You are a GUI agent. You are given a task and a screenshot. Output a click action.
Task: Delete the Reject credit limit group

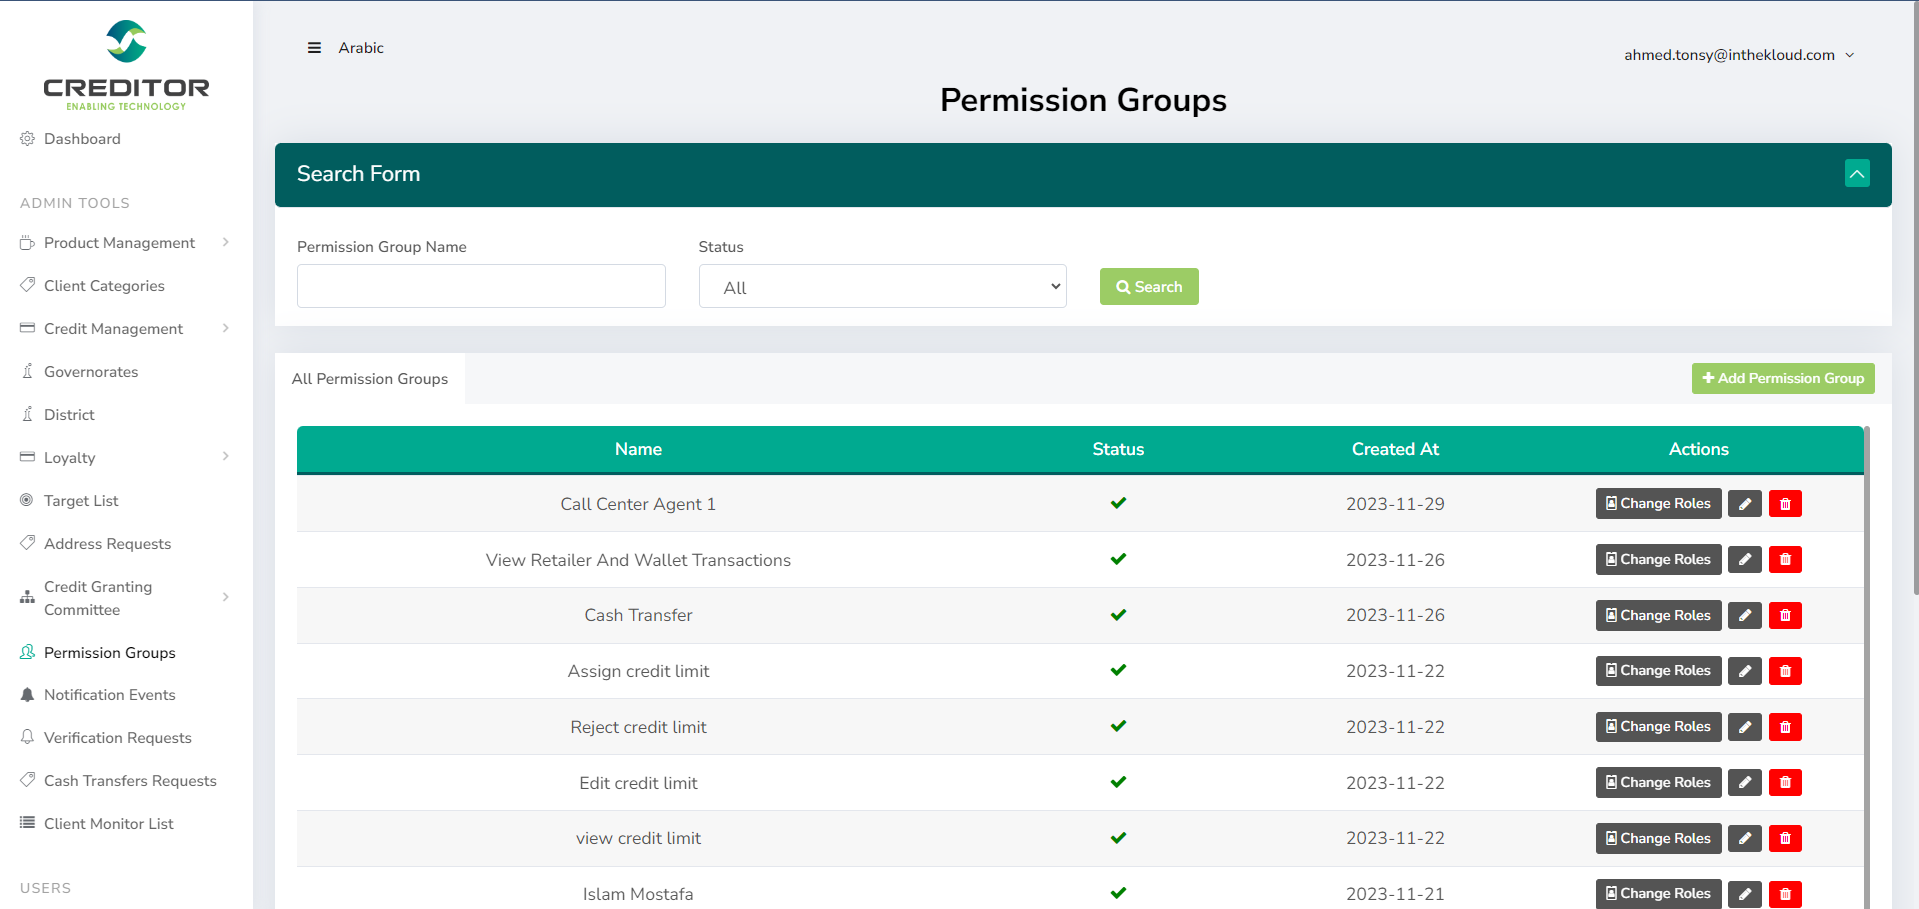pos(1785,727)
